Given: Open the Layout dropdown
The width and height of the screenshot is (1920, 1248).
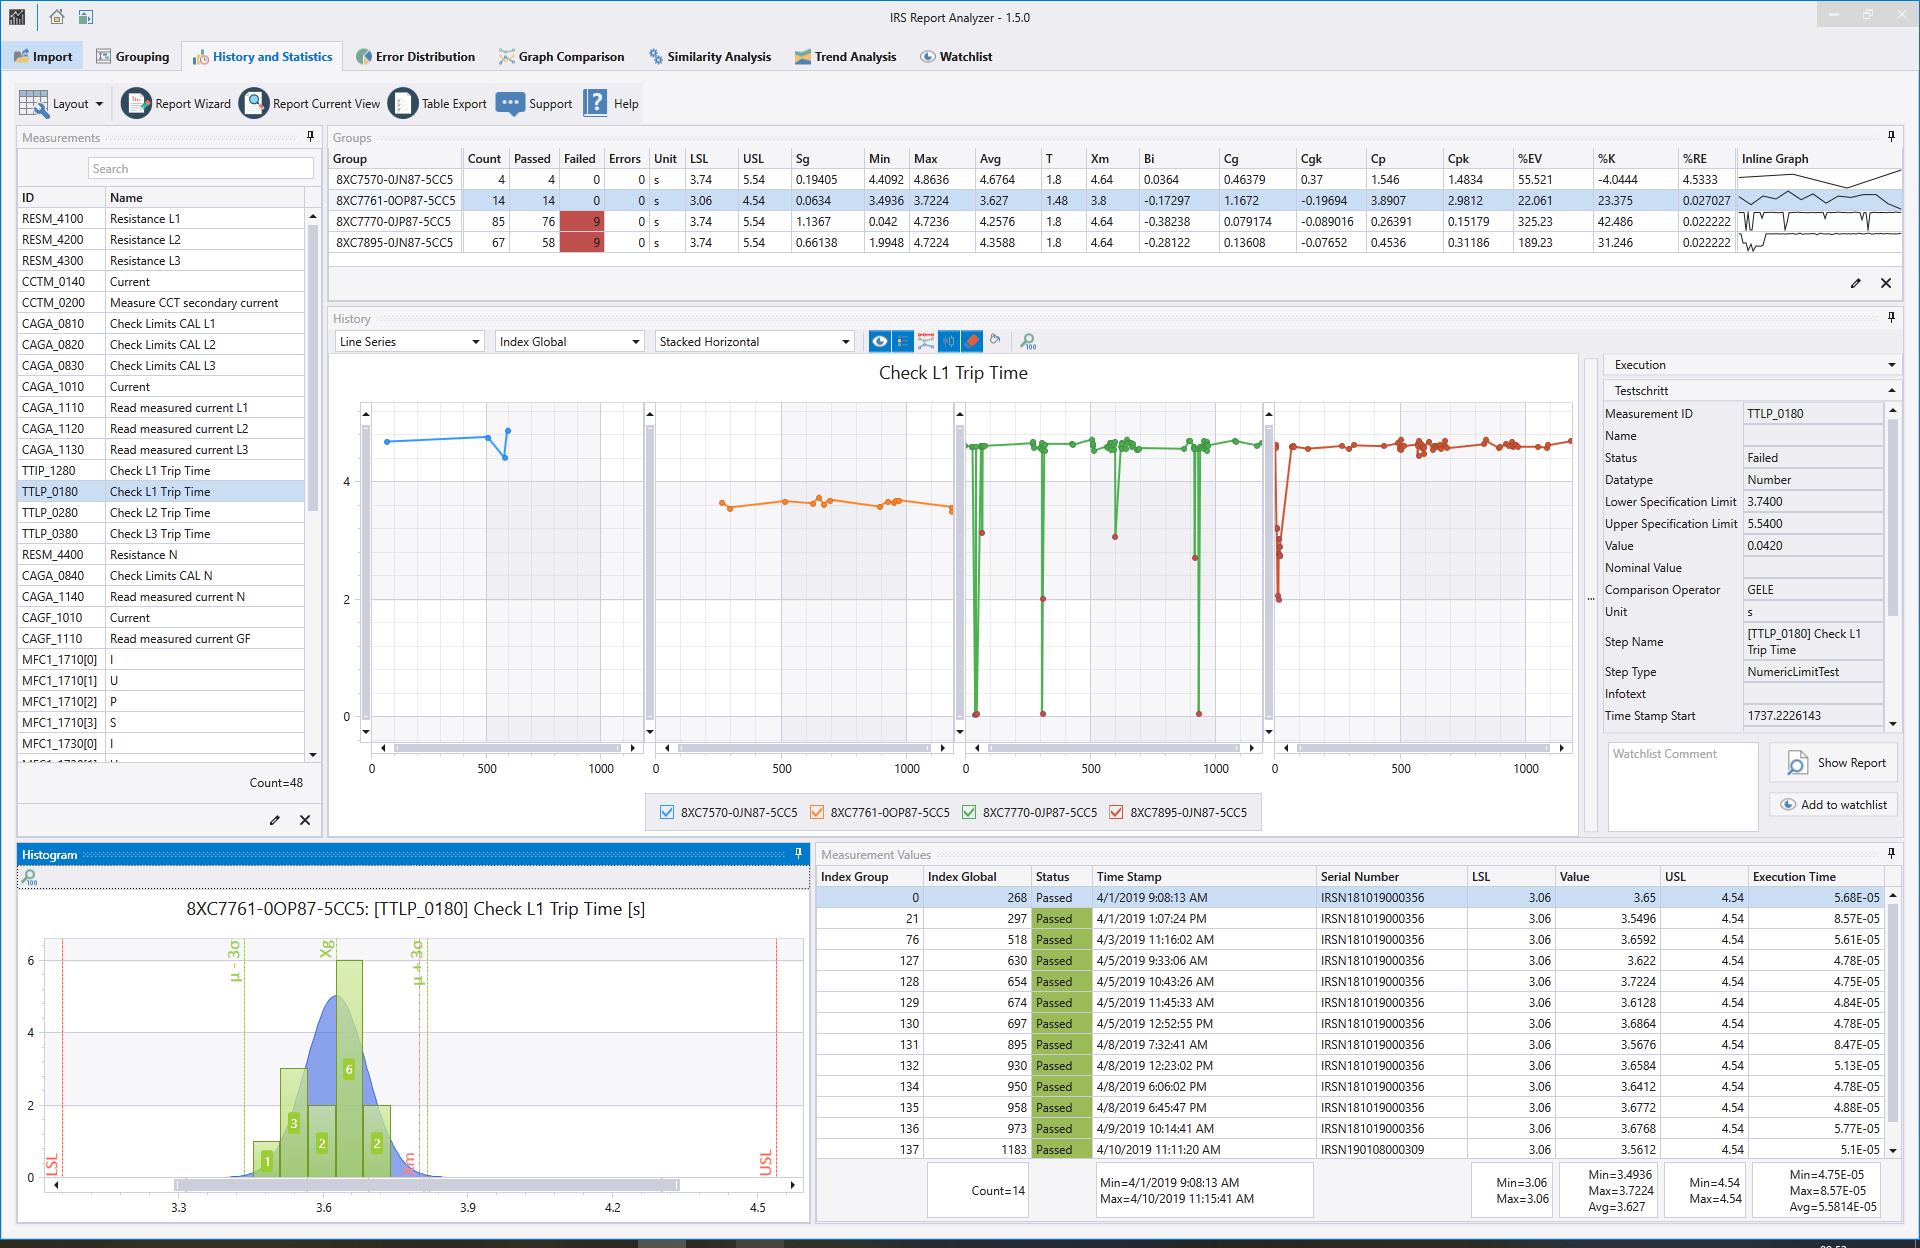Looking at the screenshot, I should click(x=62, y=103).
